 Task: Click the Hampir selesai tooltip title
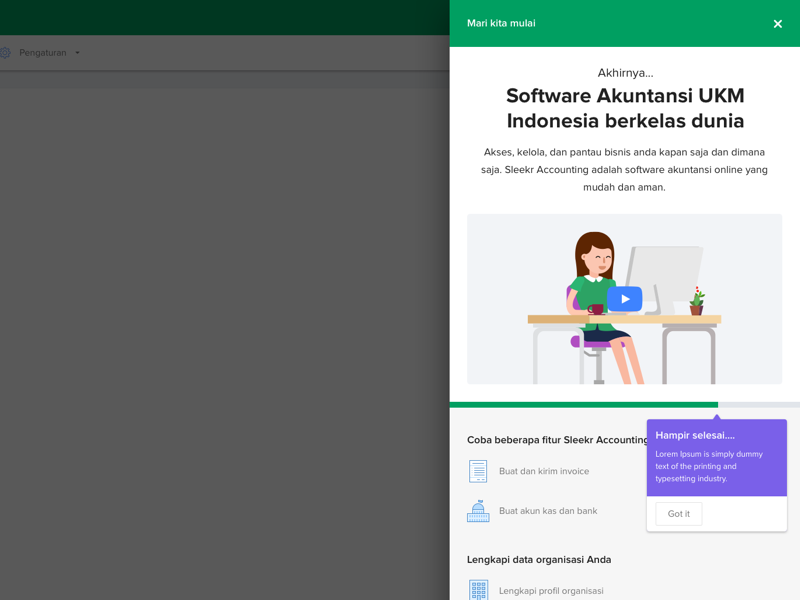(x=695, y=435)
